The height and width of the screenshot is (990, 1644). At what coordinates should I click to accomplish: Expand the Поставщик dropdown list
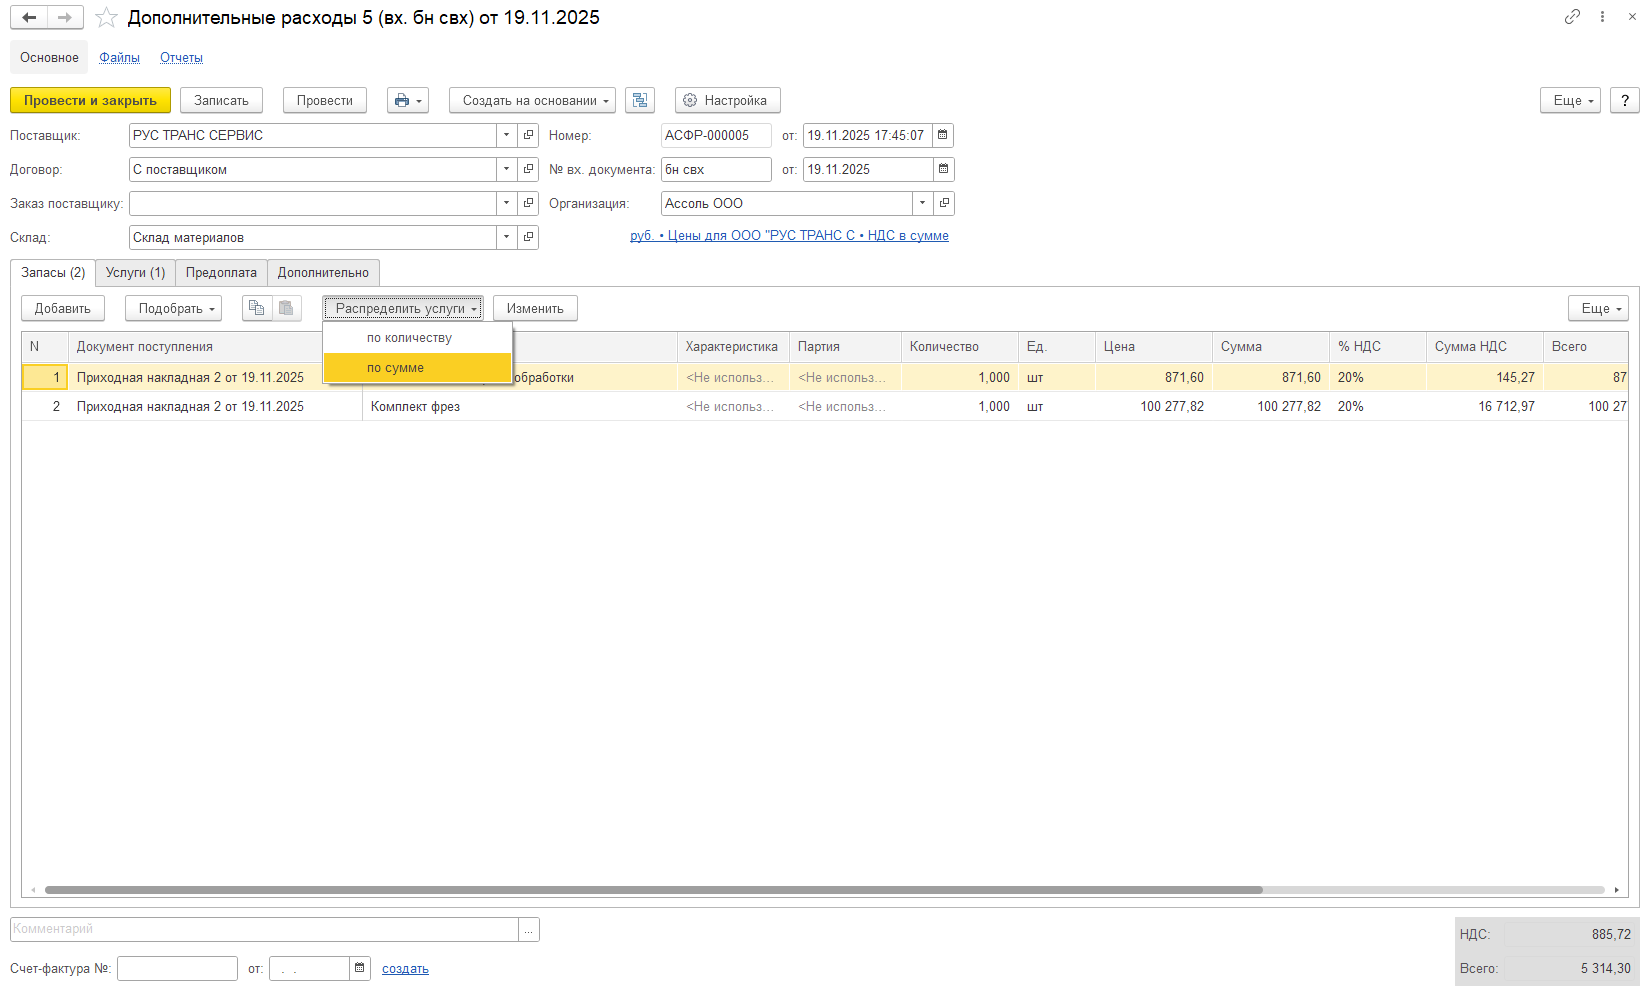click(506, 136)
